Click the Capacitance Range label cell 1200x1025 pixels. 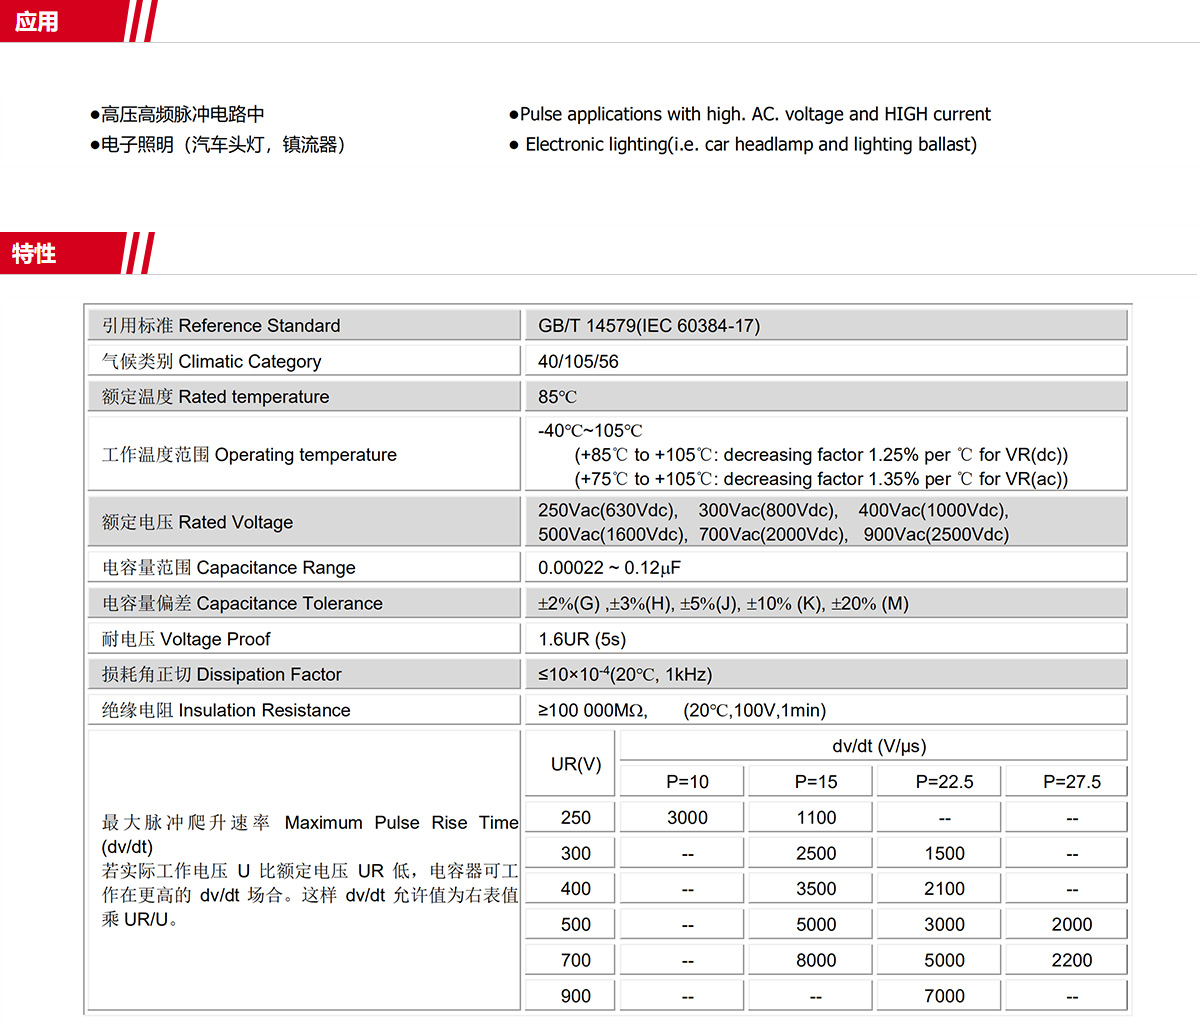coord(304,567)
